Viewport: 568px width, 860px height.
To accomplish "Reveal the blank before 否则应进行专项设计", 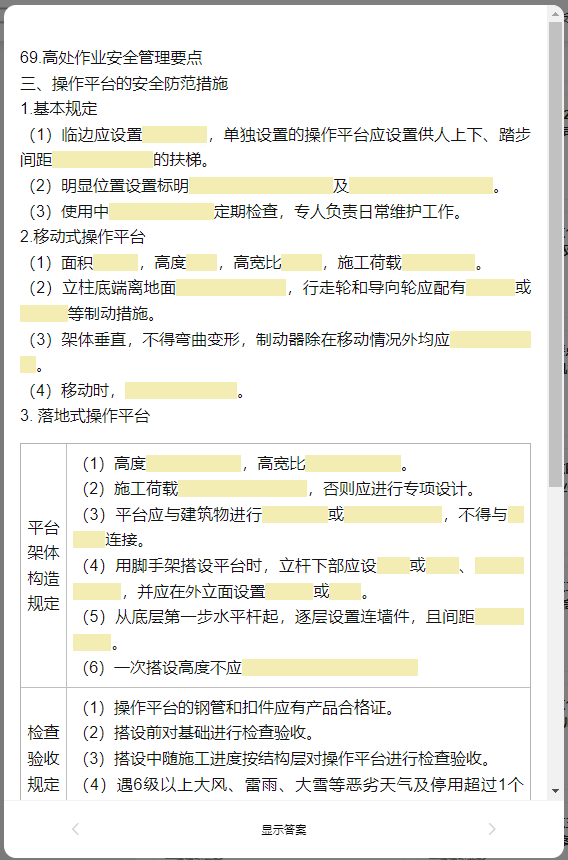I will click(x=242, y=488).
